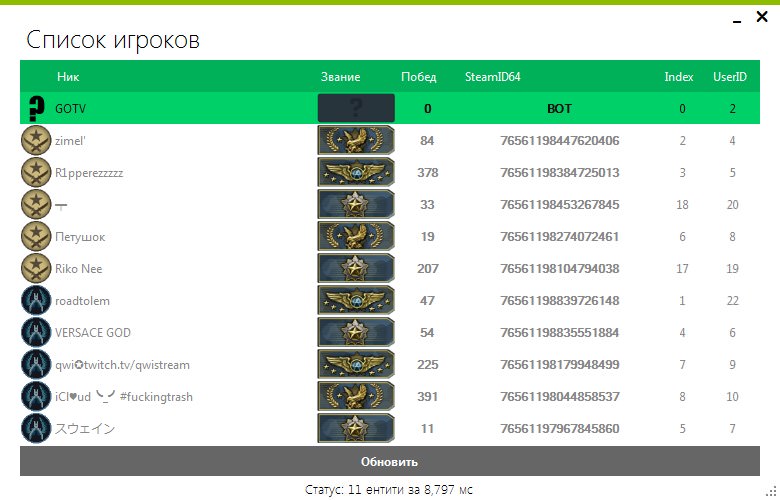Select the スウェイン nickname
Screen dimensions: 780x500
point(85,428)
